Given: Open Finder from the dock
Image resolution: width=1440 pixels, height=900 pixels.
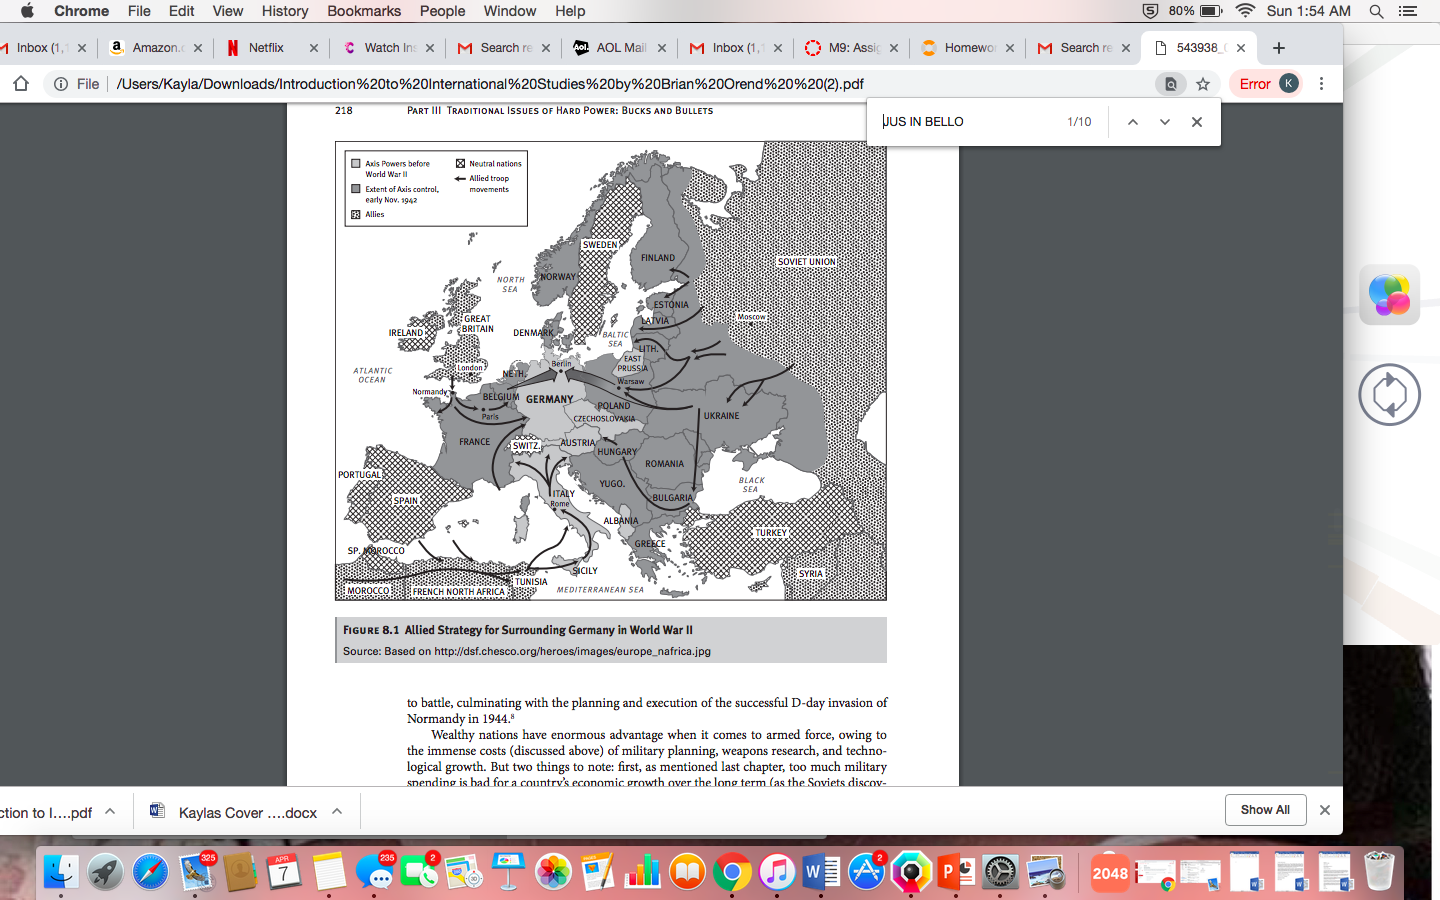Looking at the screenshot, I should click(61, 872).
